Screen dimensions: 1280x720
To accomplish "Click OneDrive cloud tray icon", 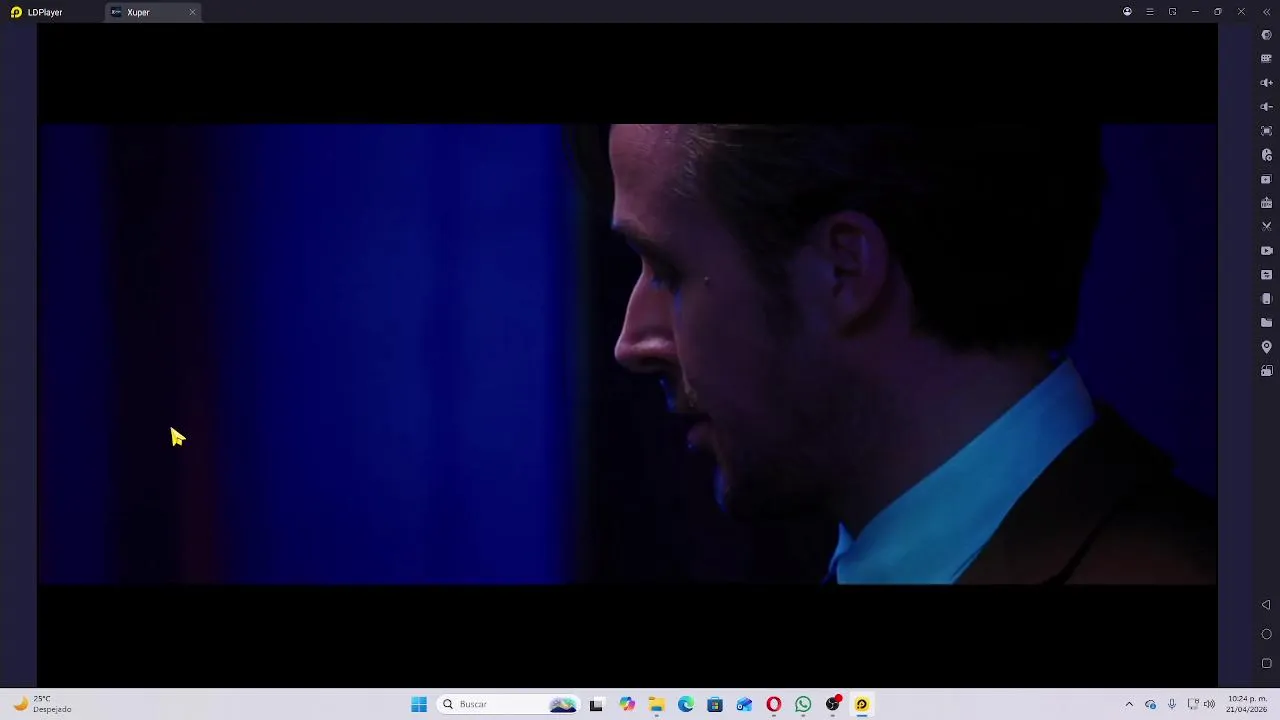I will tap(1150, 704).
